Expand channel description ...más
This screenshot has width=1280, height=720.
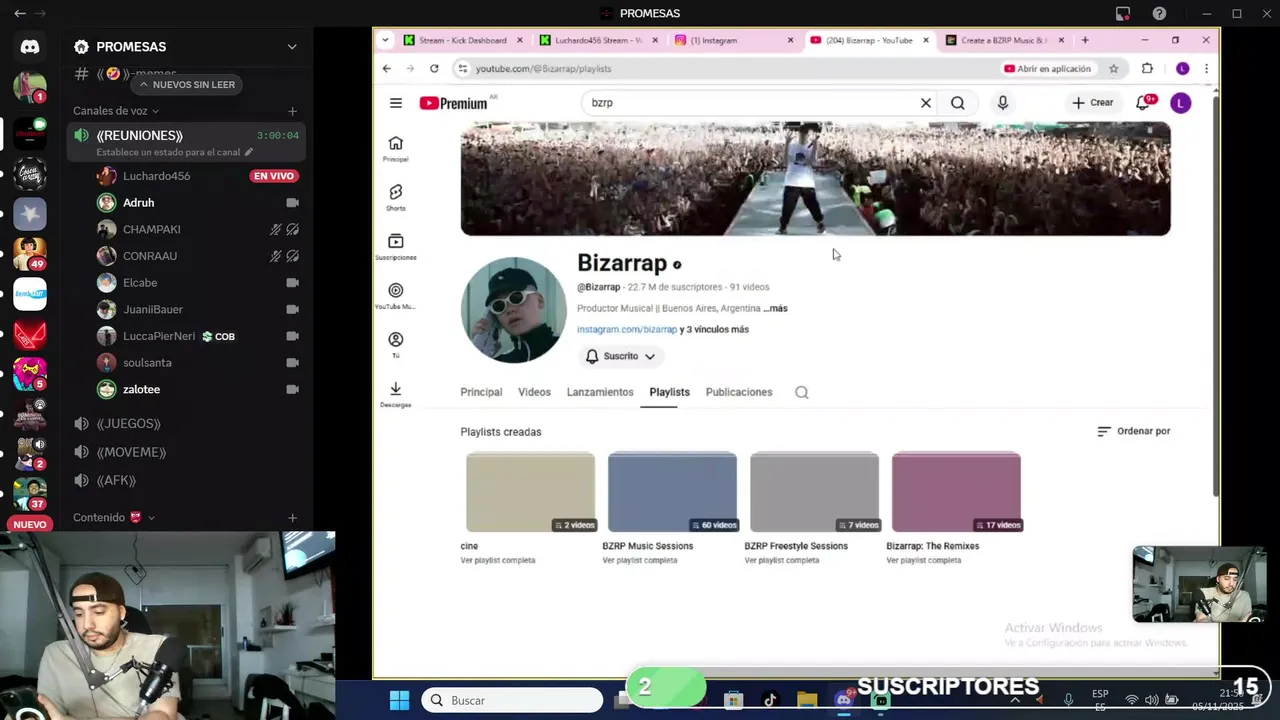(x=775, y=308)
